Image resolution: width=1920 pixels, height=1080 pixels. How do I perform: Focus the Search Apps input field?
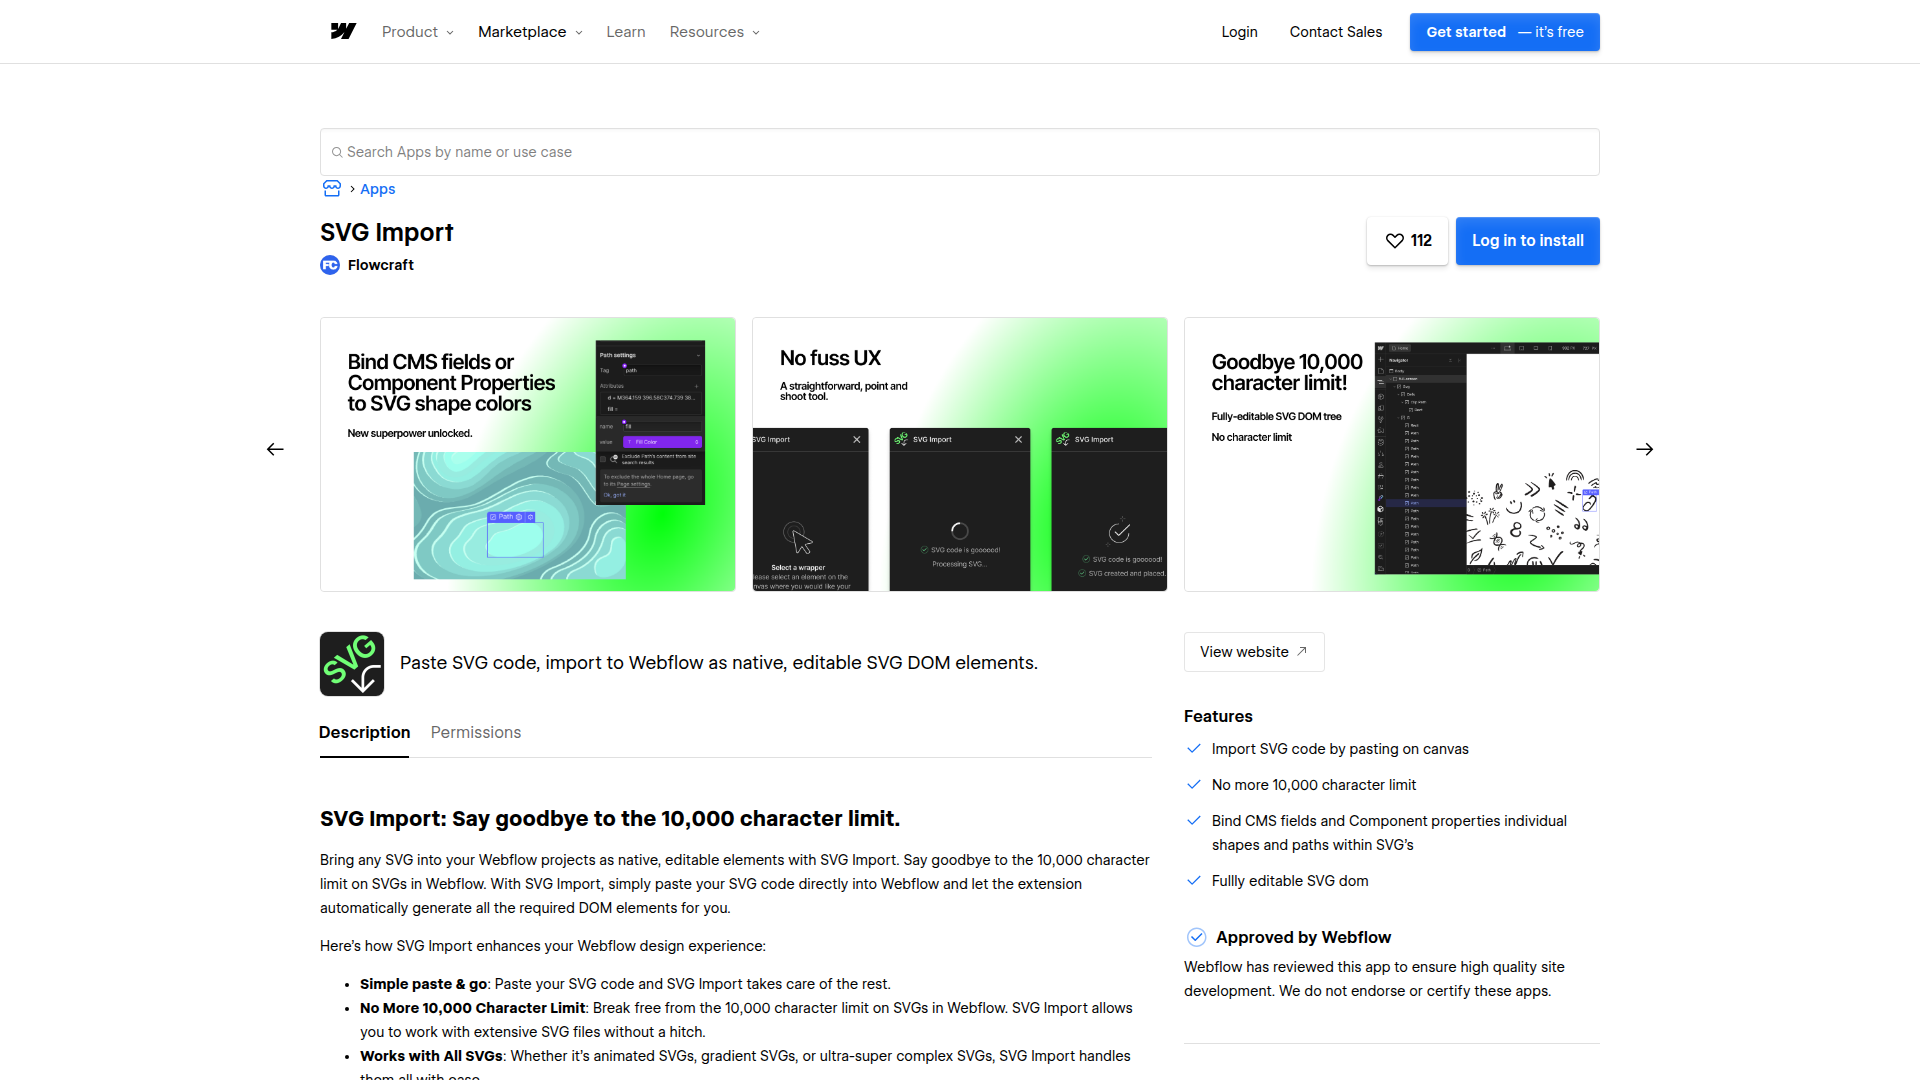click(x=960, y=152)
